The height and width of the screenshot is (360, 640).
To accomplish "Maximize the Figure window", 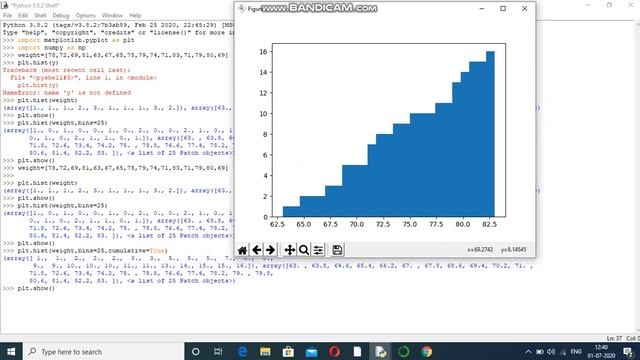I will pyautogui.click(x=503, y=8).
